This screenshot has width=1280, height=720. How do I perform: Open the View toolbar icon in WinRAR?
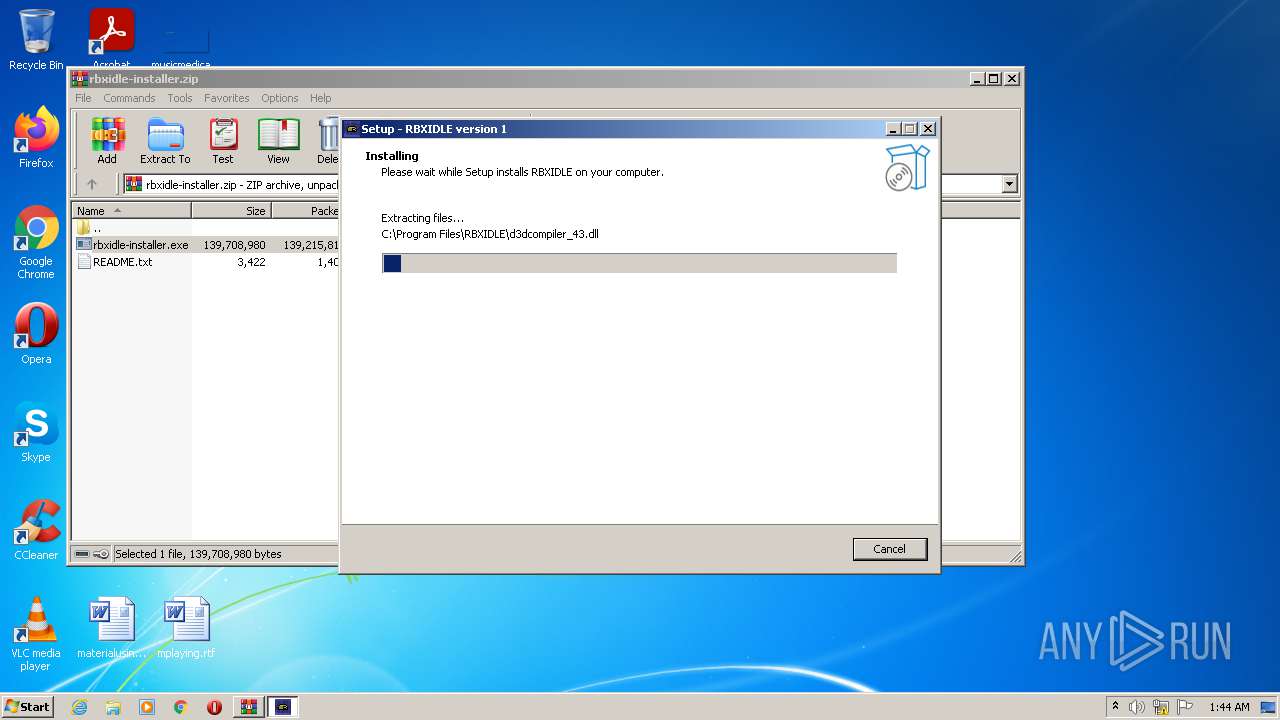point(278,141)
